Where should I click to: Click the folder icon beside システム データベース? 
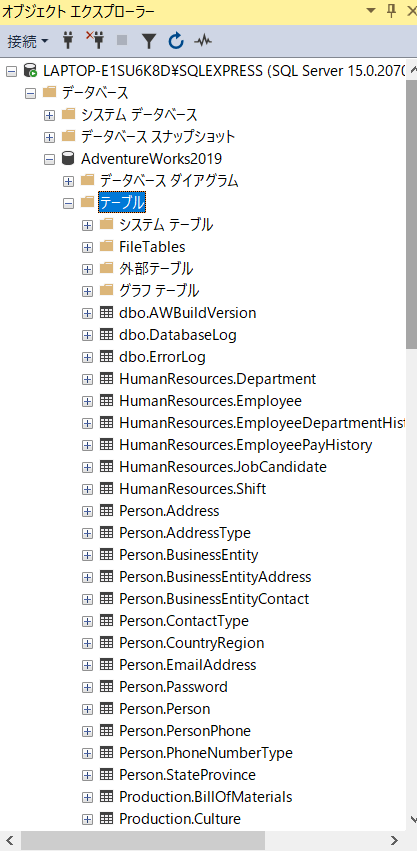tap(68, 114)
